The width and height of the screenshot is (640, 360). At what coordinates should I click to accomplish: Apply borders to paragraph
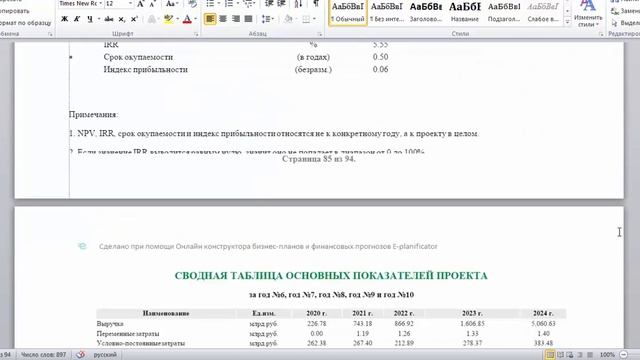point(306,19)
